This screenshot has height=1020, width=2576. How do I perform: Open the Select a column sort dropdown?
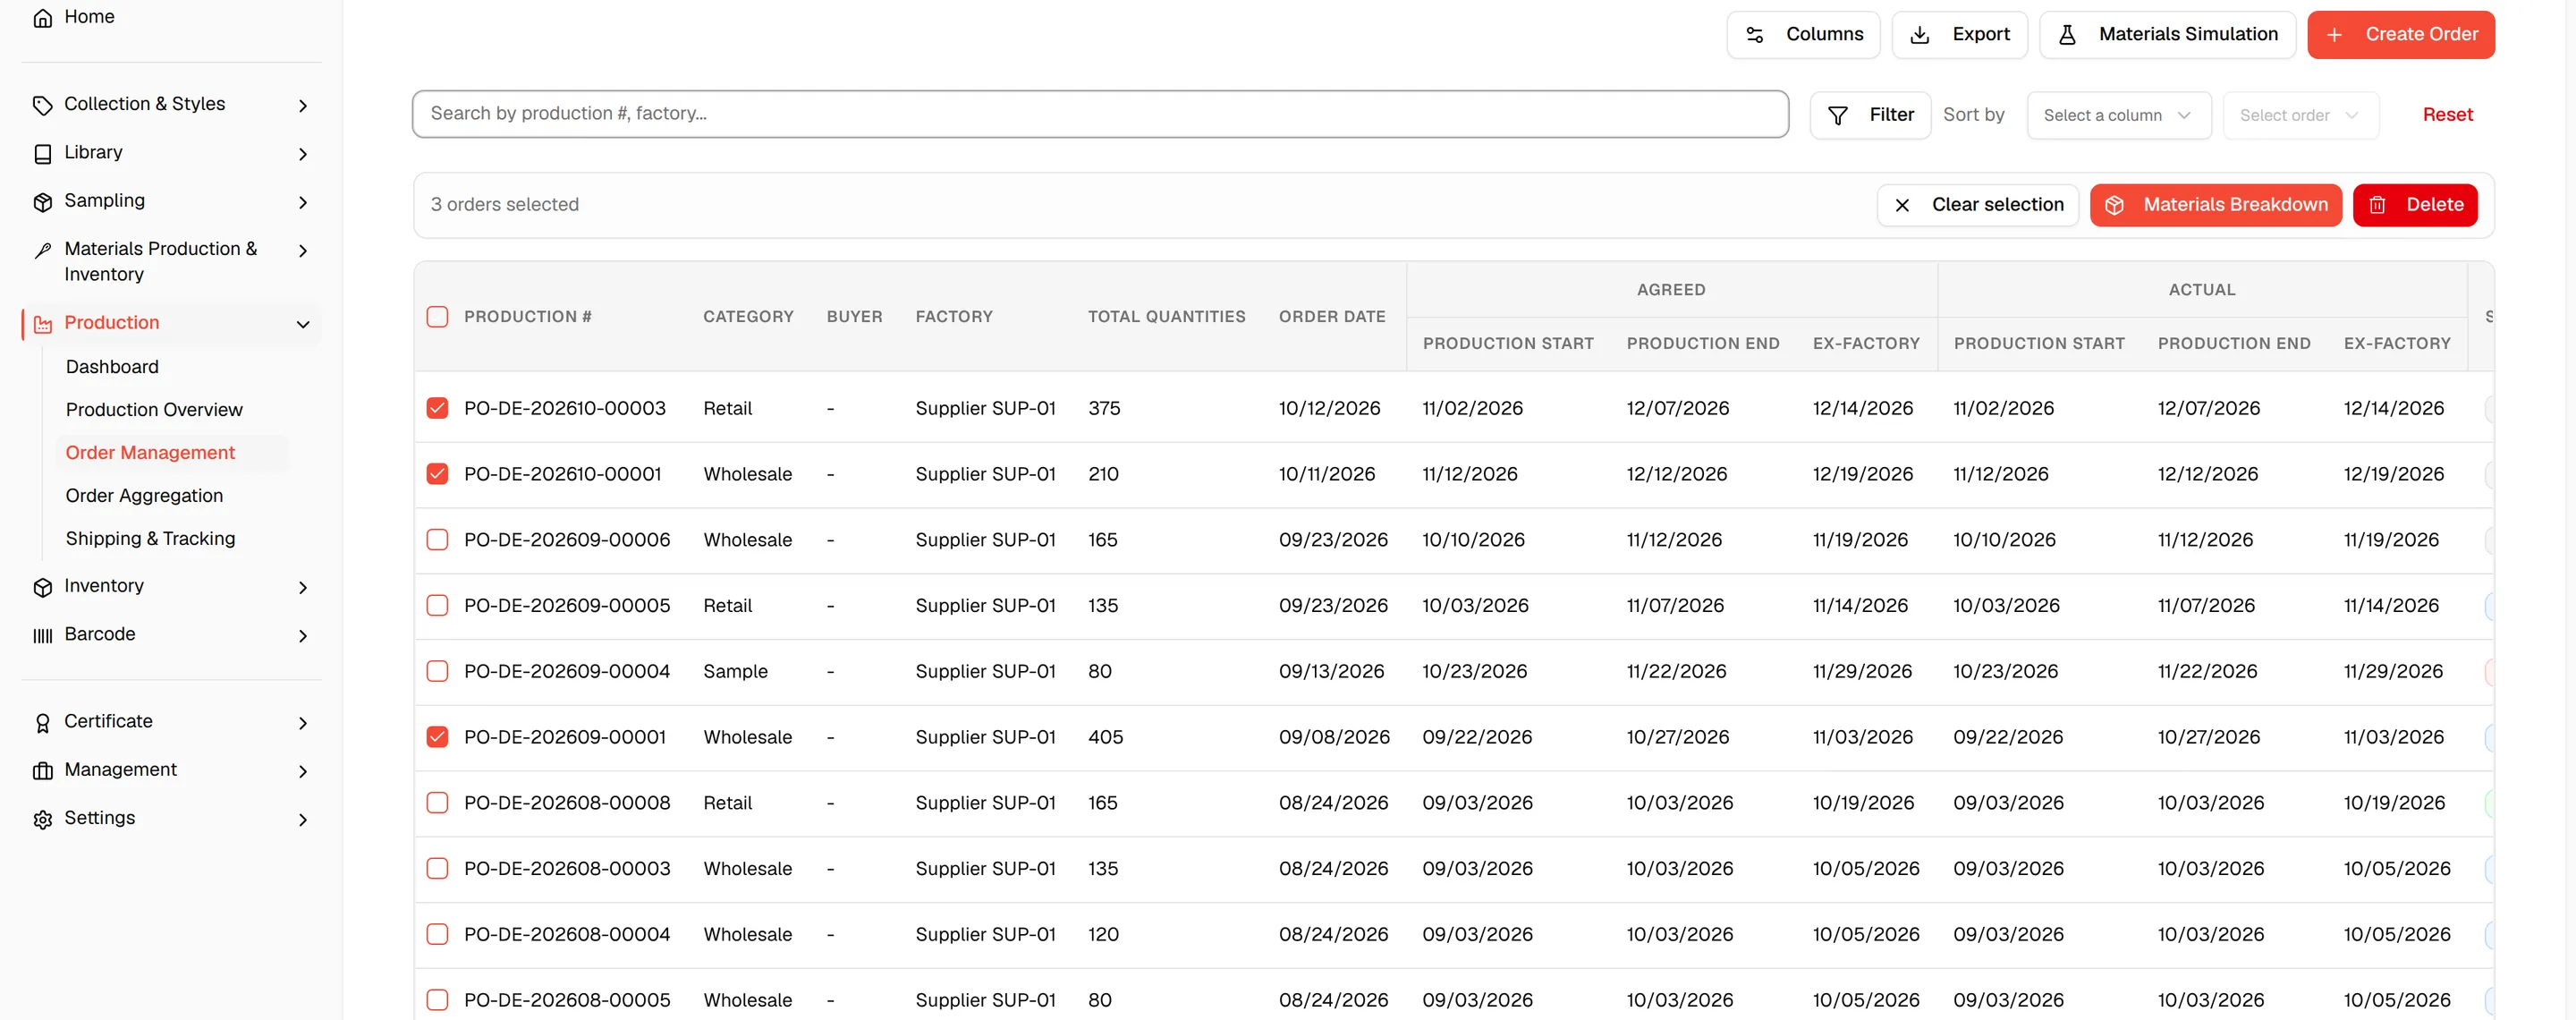tap(2118, 115)
